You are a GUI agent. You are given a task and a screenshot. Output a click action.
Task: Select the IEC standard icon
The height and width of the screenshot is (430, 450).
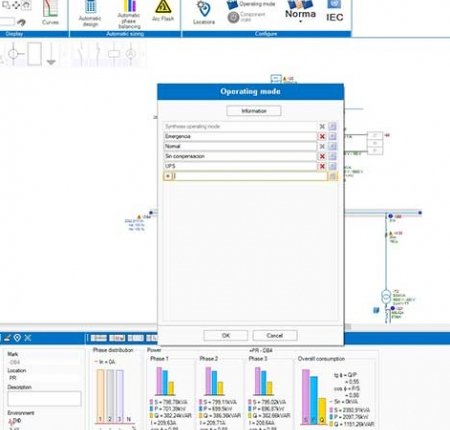334,11
